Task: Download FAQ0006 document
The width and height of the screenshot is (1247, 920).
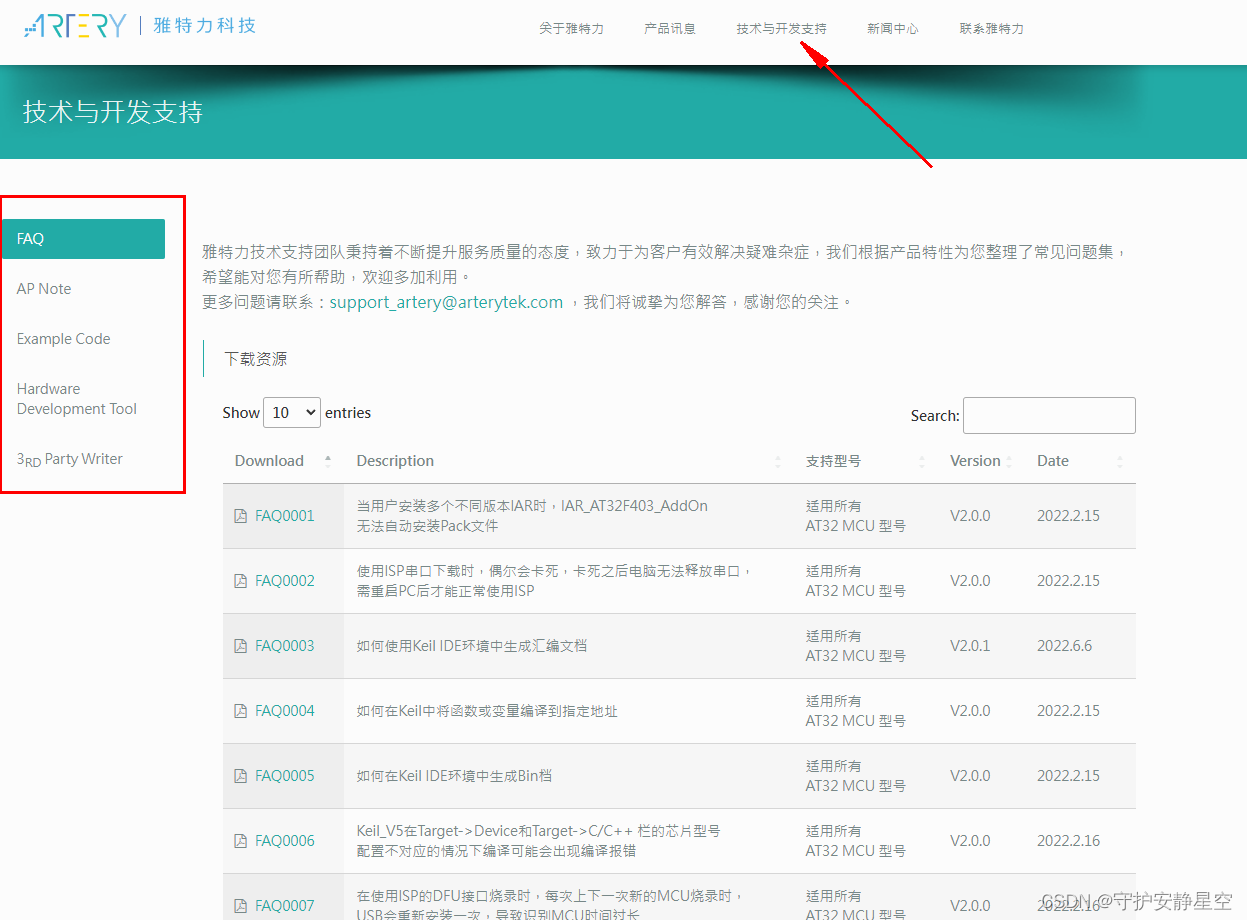Action: (x=285, y=841)
